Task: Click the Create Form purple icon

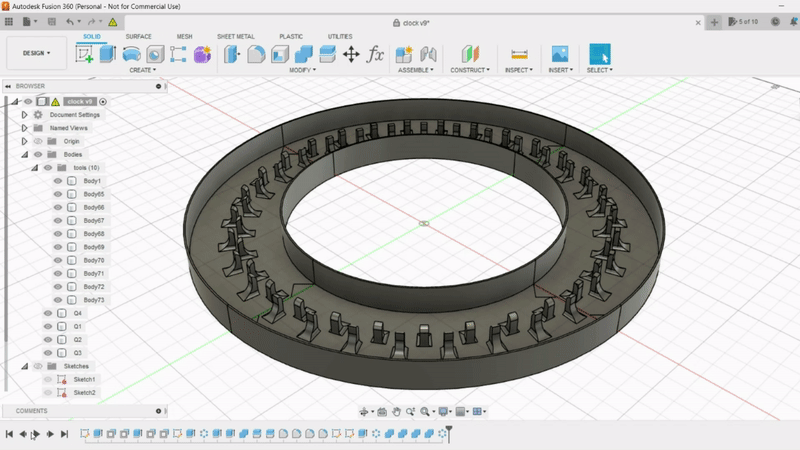Action: coord(202,54)
